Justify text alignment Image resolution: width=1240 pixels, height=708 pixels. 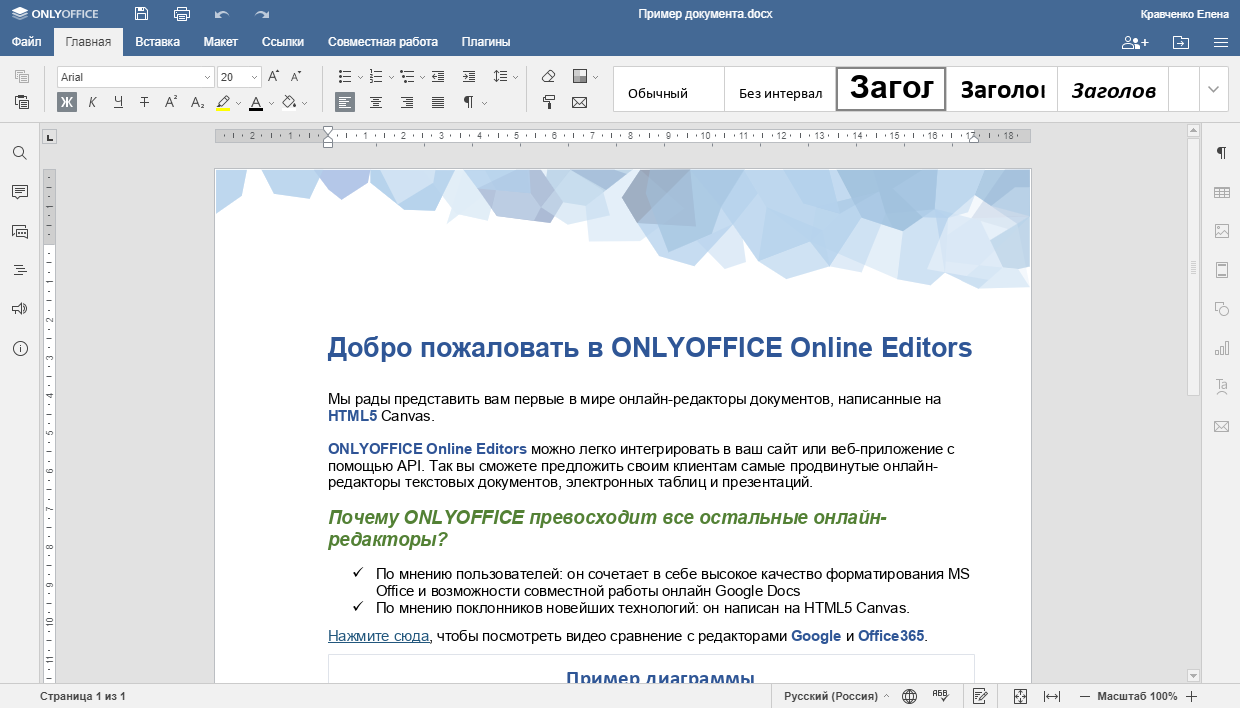(438, 102)
